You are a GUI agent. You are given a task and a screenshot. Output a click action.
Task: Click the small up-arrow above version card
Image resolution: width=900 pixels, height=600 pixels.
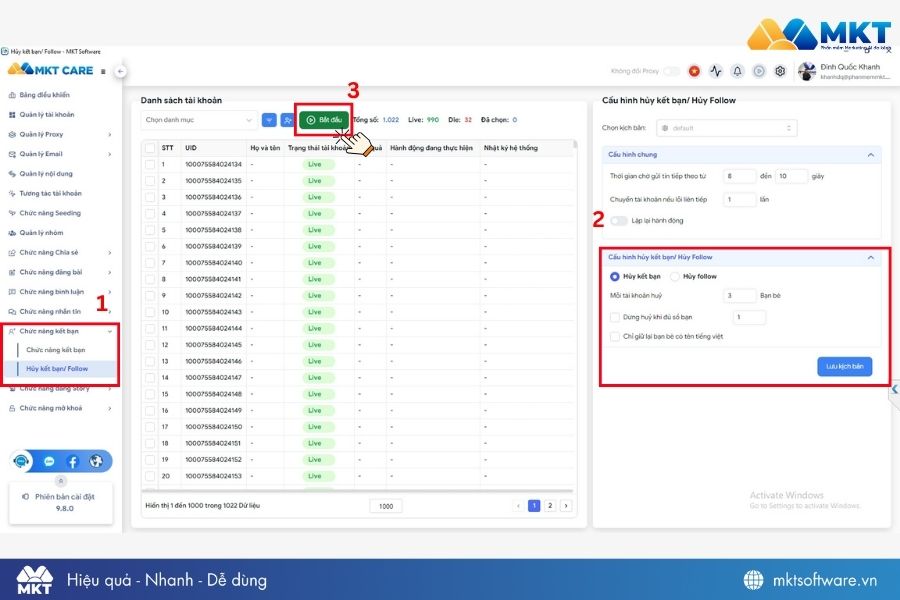pyautogui.click(x=61, y=481)
